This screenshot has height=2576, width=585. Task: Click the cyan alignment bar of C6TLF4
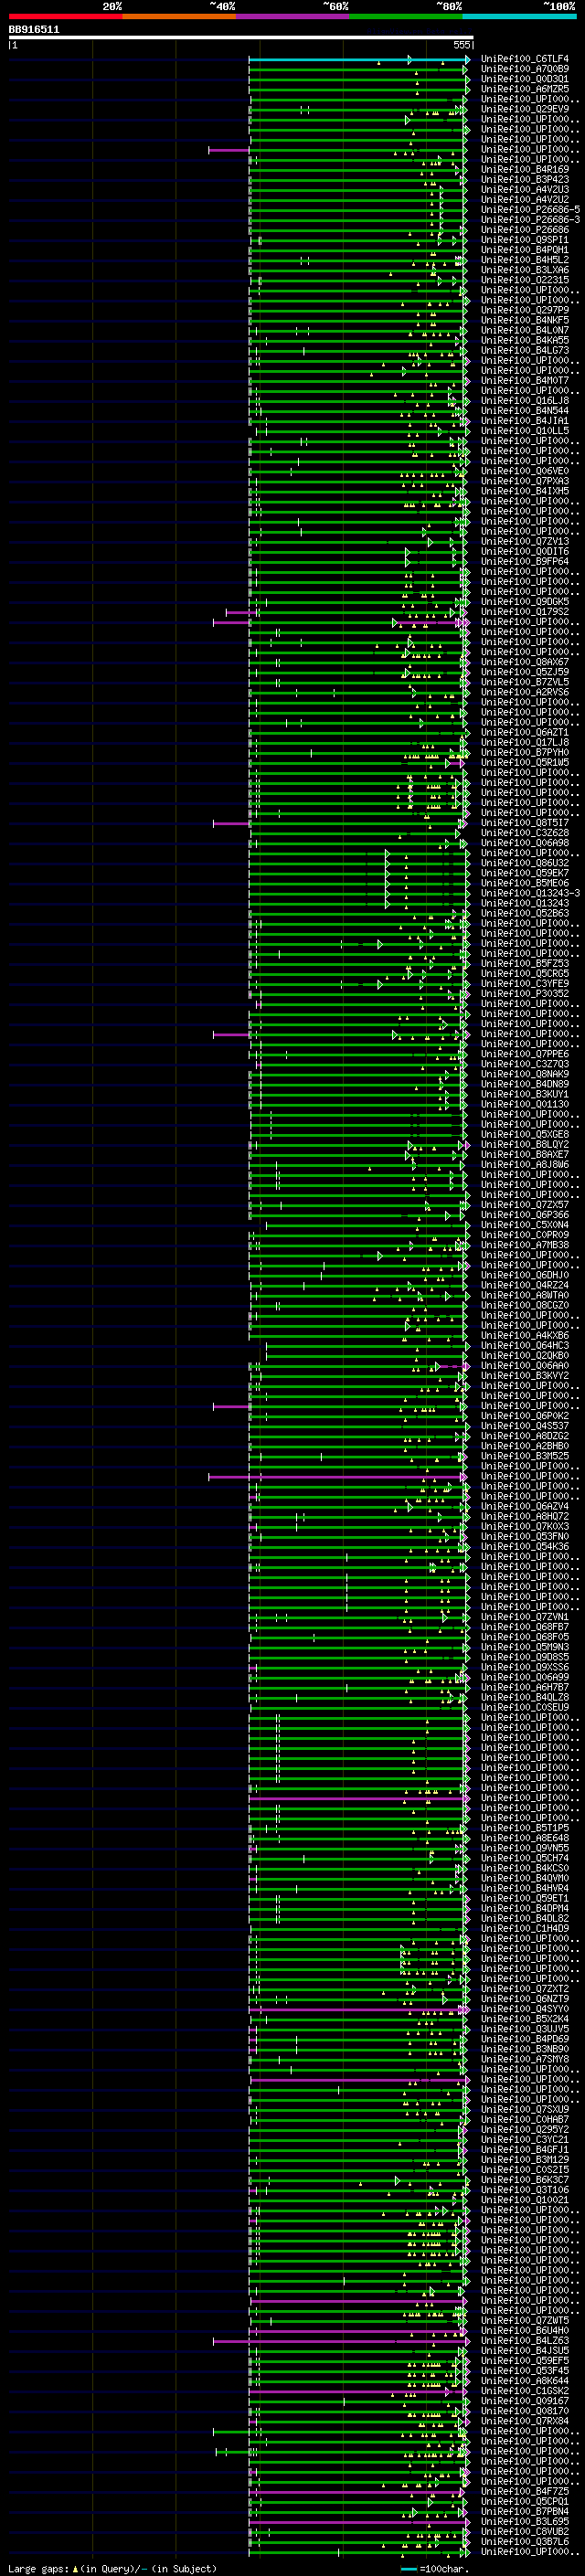click(x=359, y=59)
